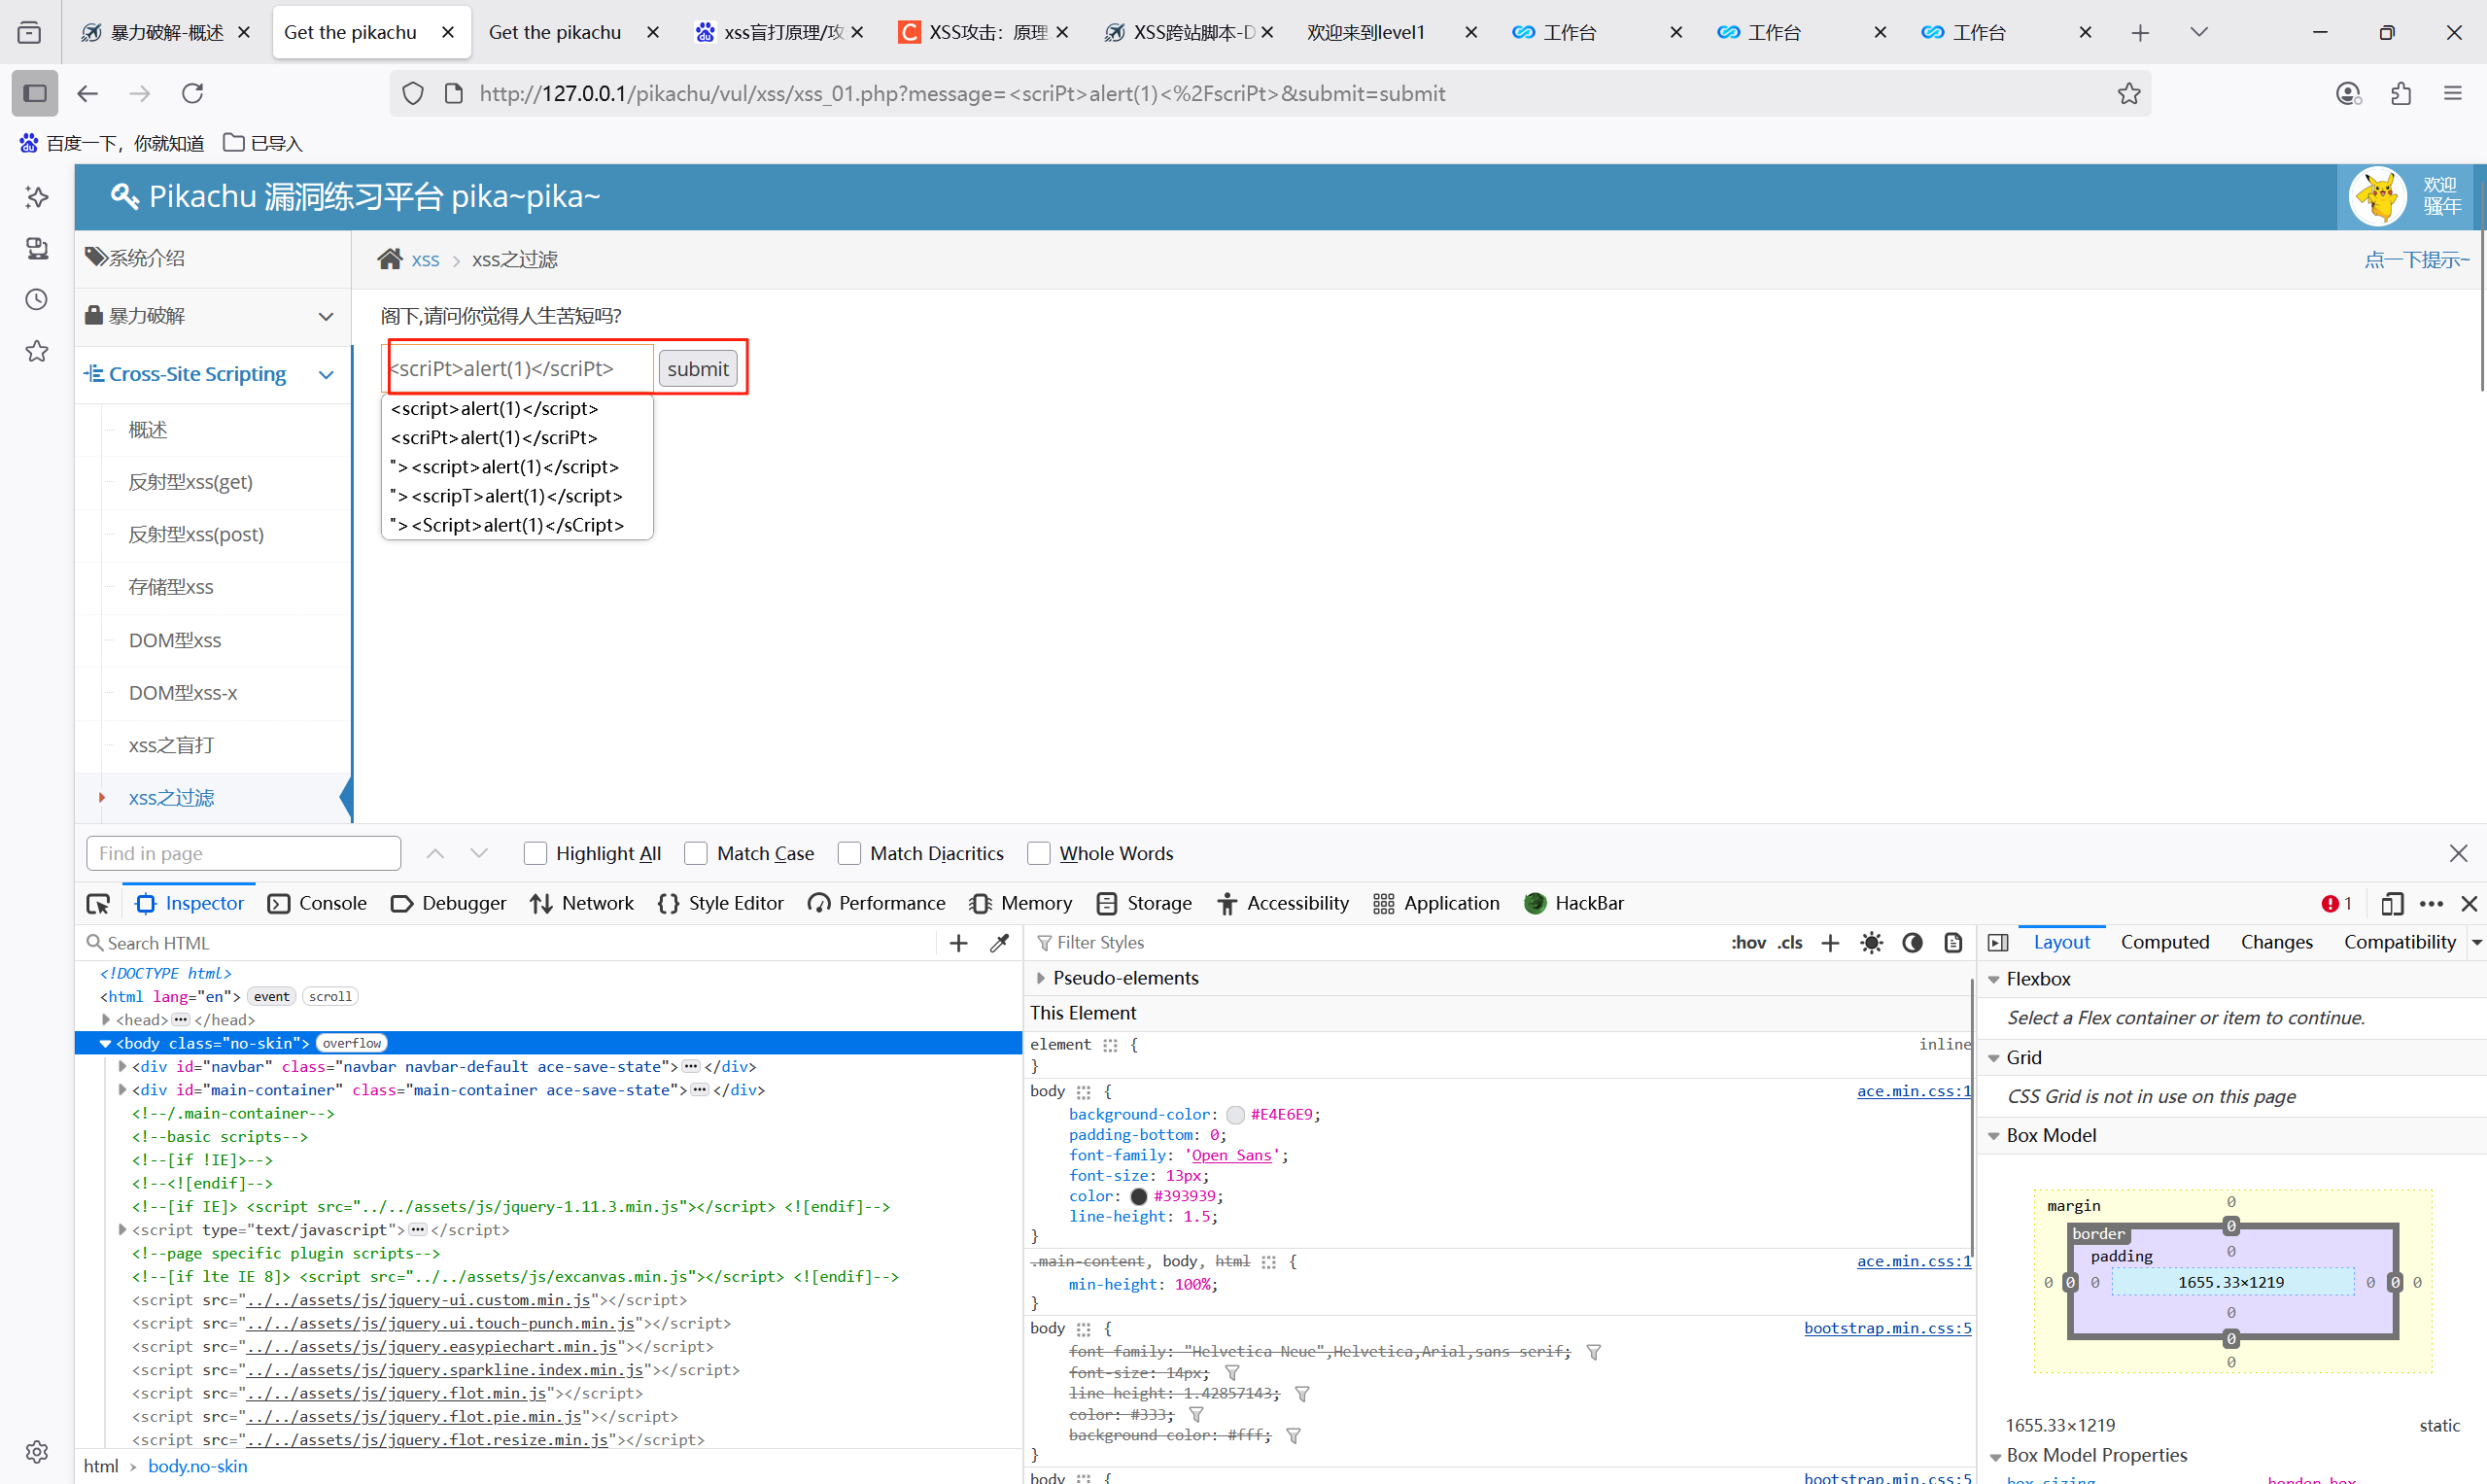Viewport: 2487px width, 1484px height.
Task: Toggle the three-pane inspector layout icon
Action: pos(1998,943)
